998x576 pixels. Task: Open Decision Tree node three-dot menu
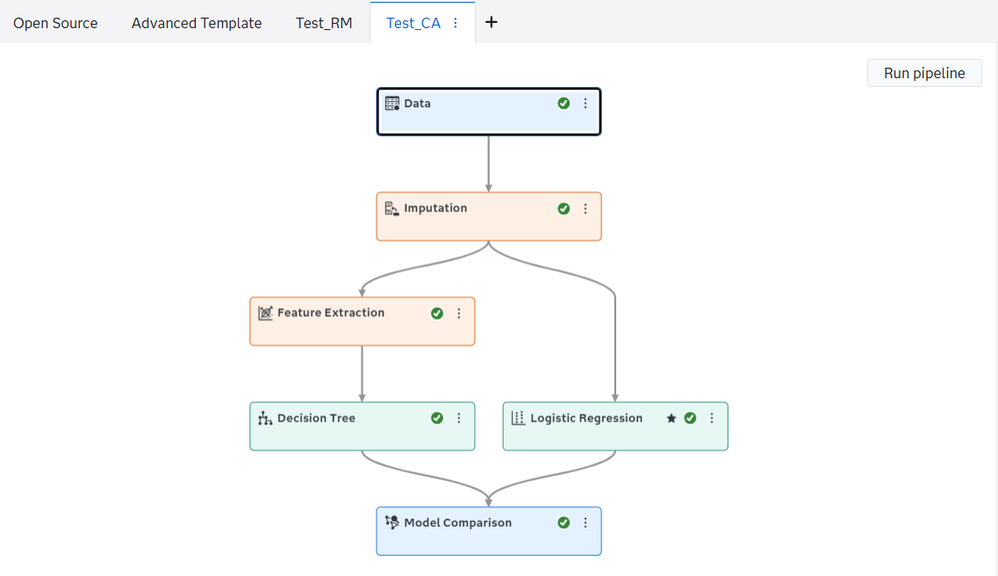(459, 418)
